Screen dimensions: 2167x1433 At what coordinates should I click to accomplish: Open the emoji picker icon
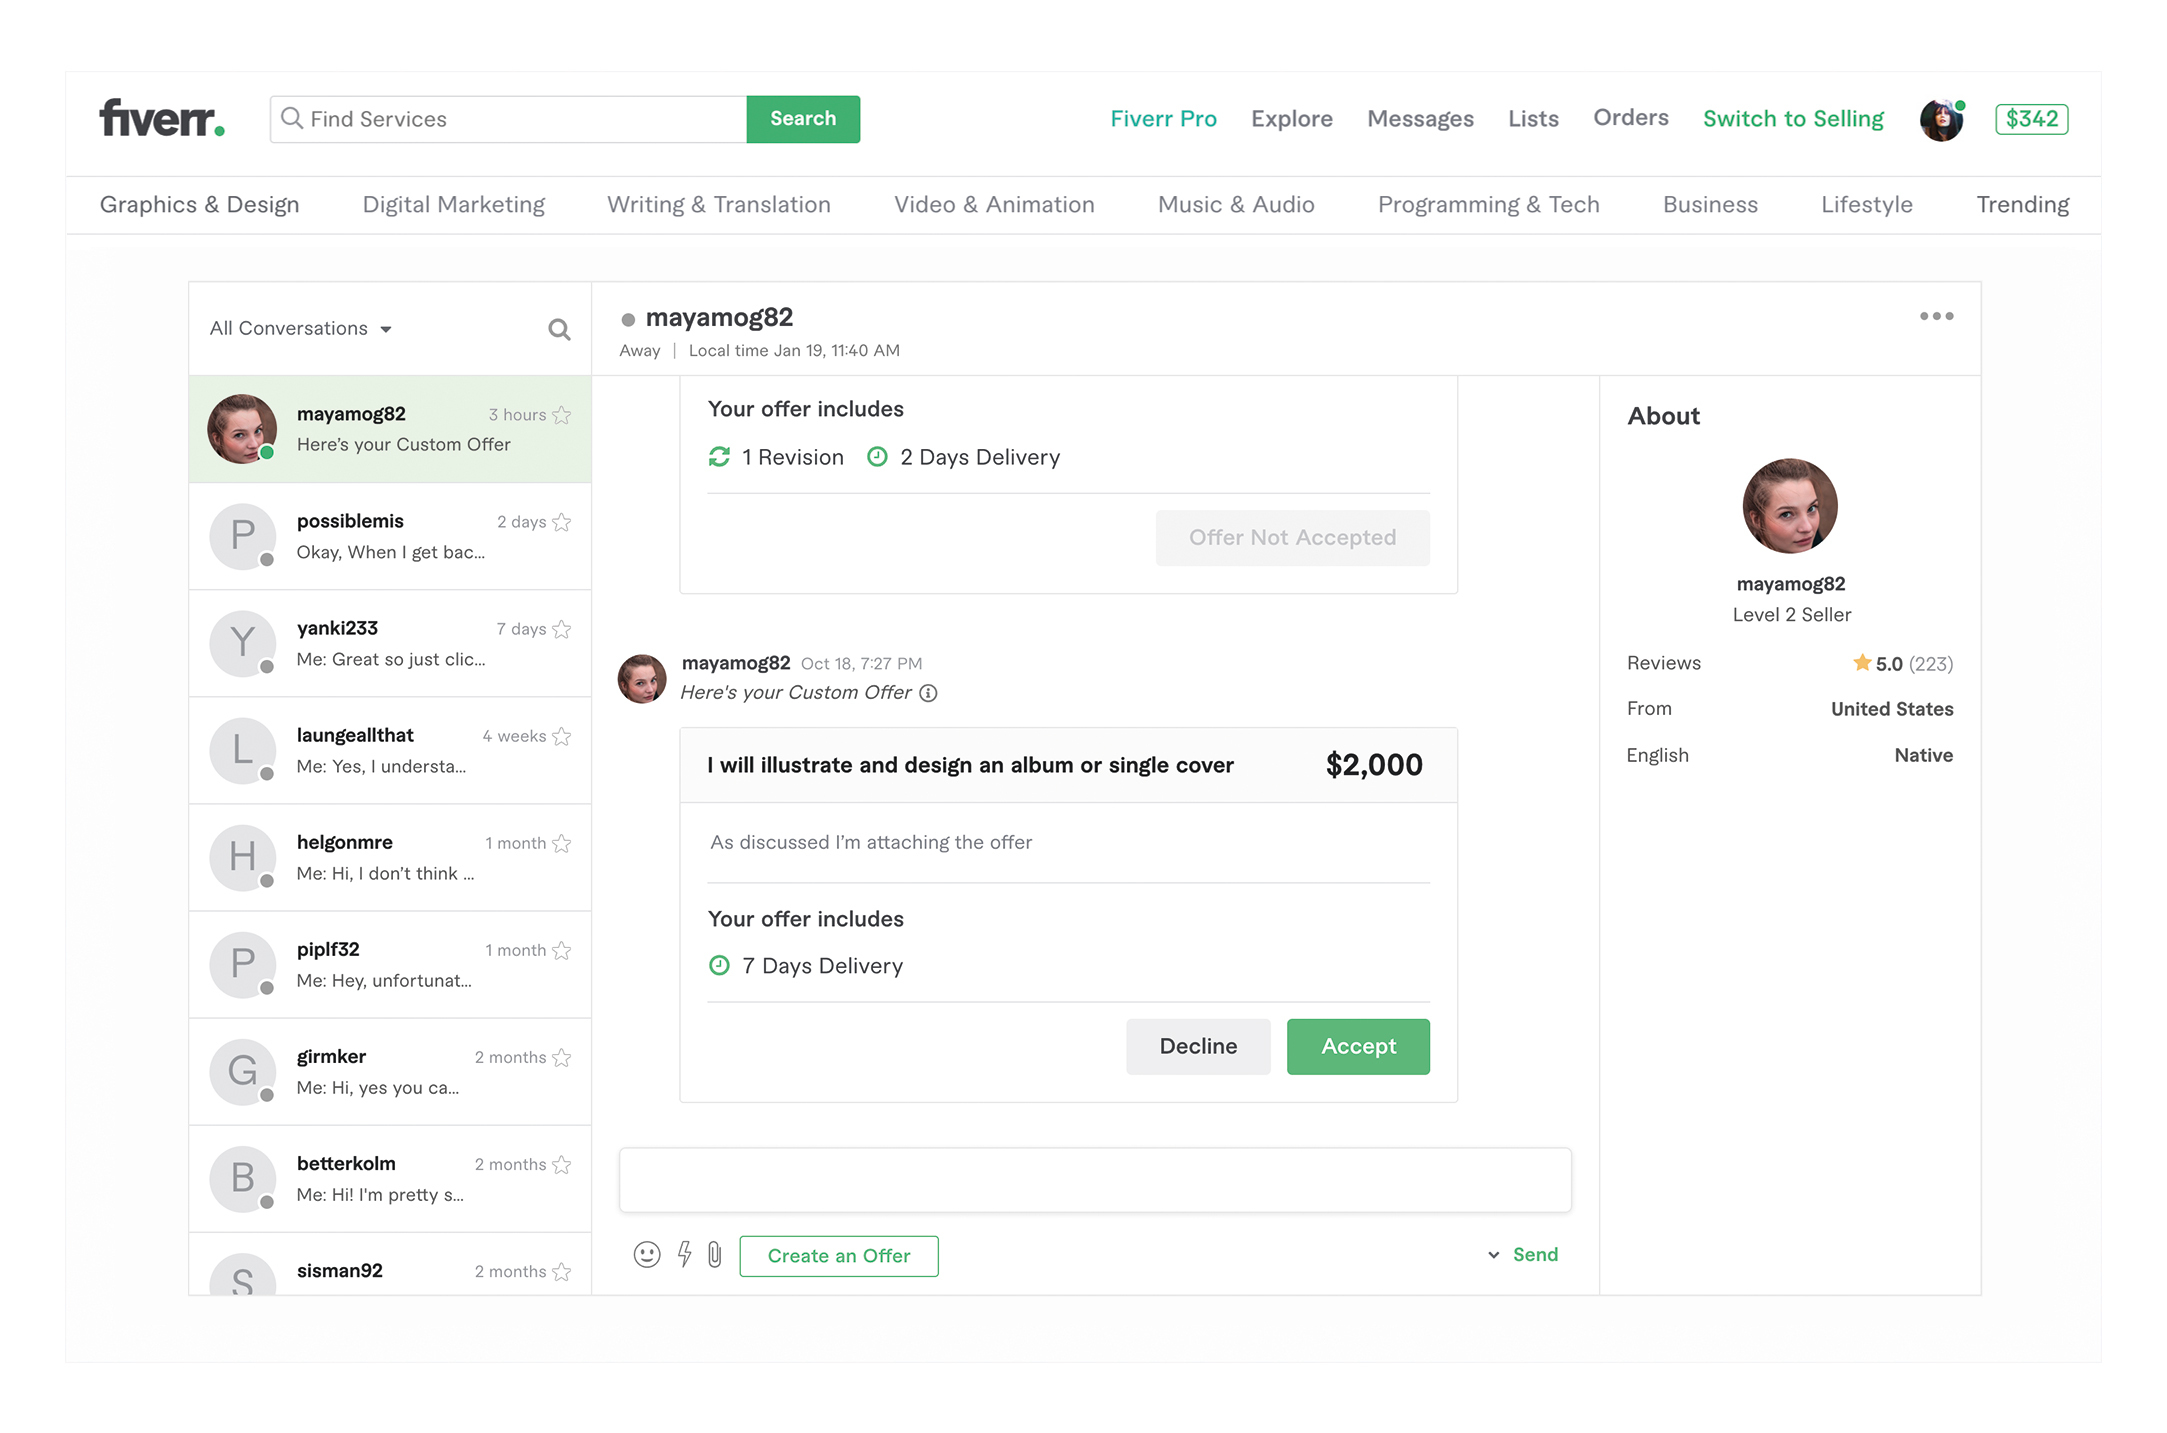pos(647,1255)
